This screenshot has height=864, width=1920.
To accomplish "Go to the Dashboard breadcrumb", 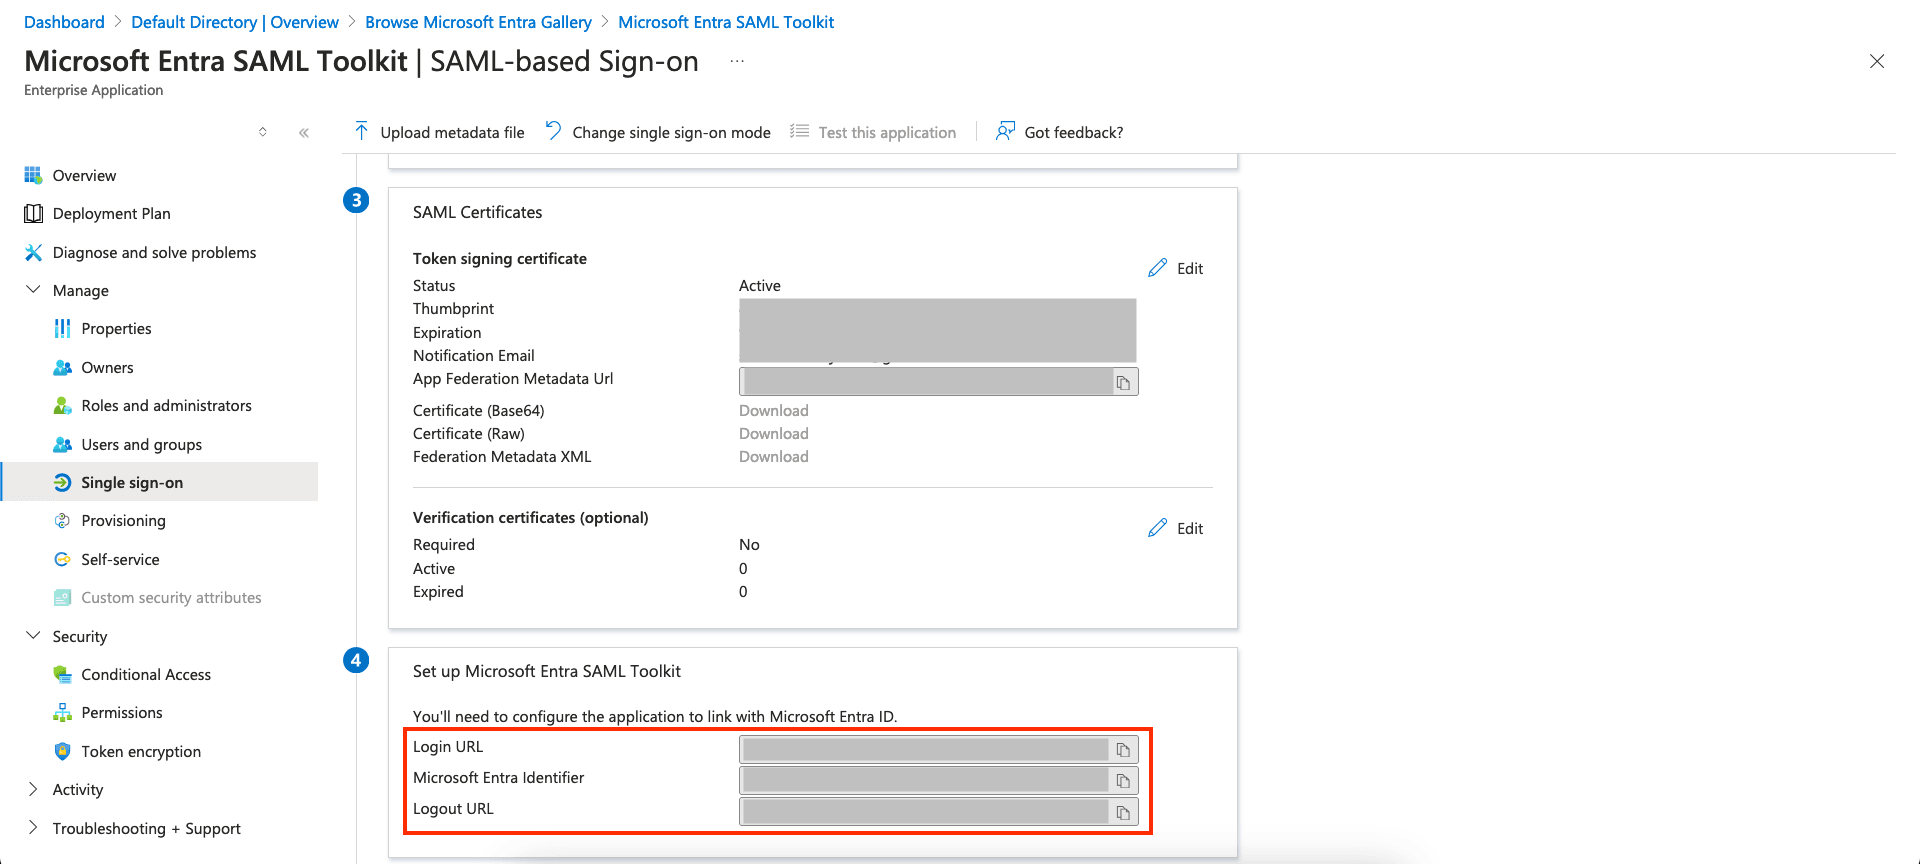I will (64, 22).
